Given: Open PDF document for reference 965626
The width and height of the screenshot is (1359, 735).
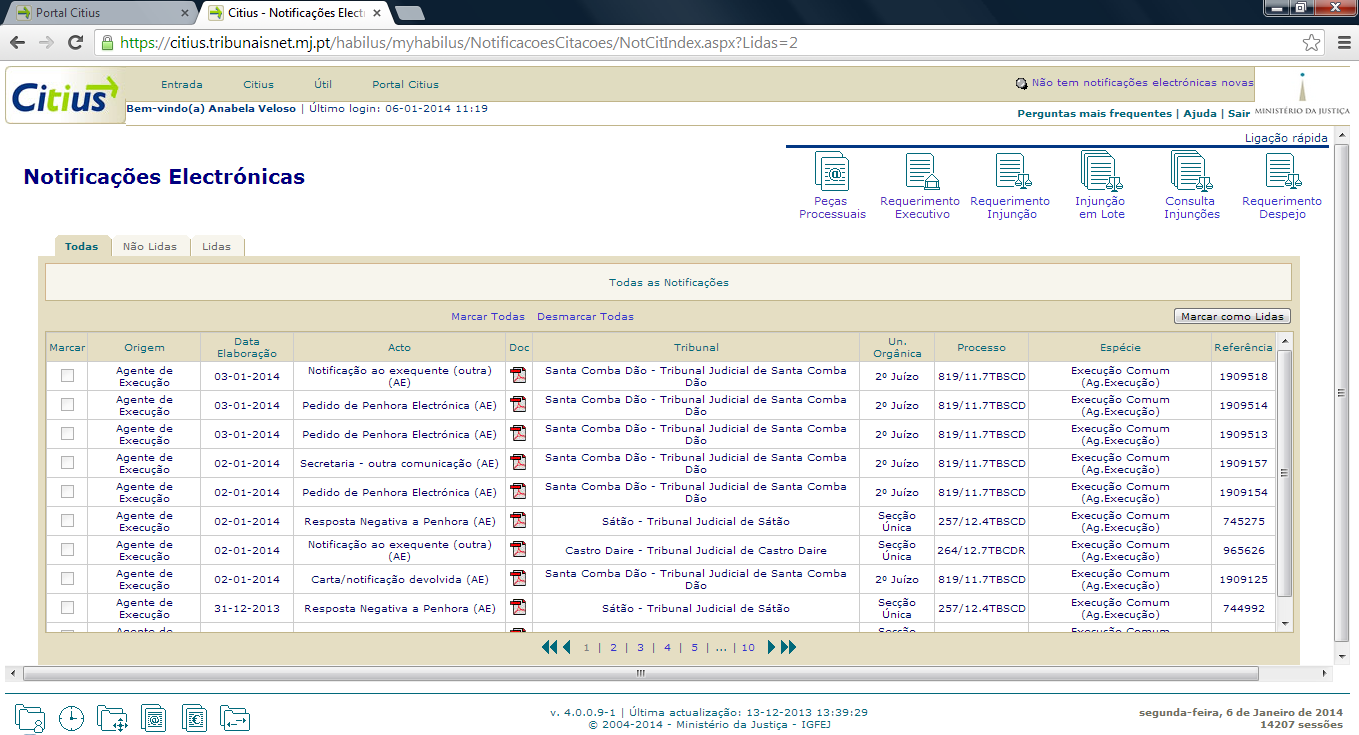Looking at the screenshot, I should [518, 550].
